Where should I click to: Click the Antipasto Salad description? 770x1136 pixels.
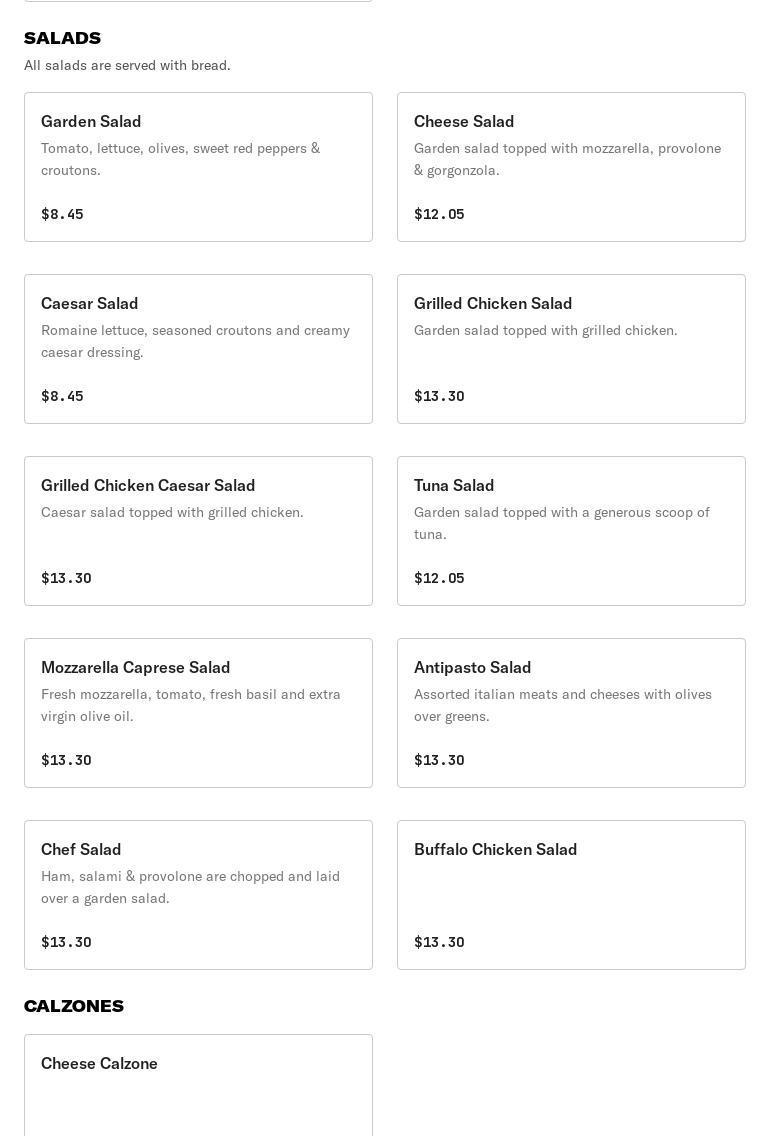pyautogui.click(x=562, y=705)
